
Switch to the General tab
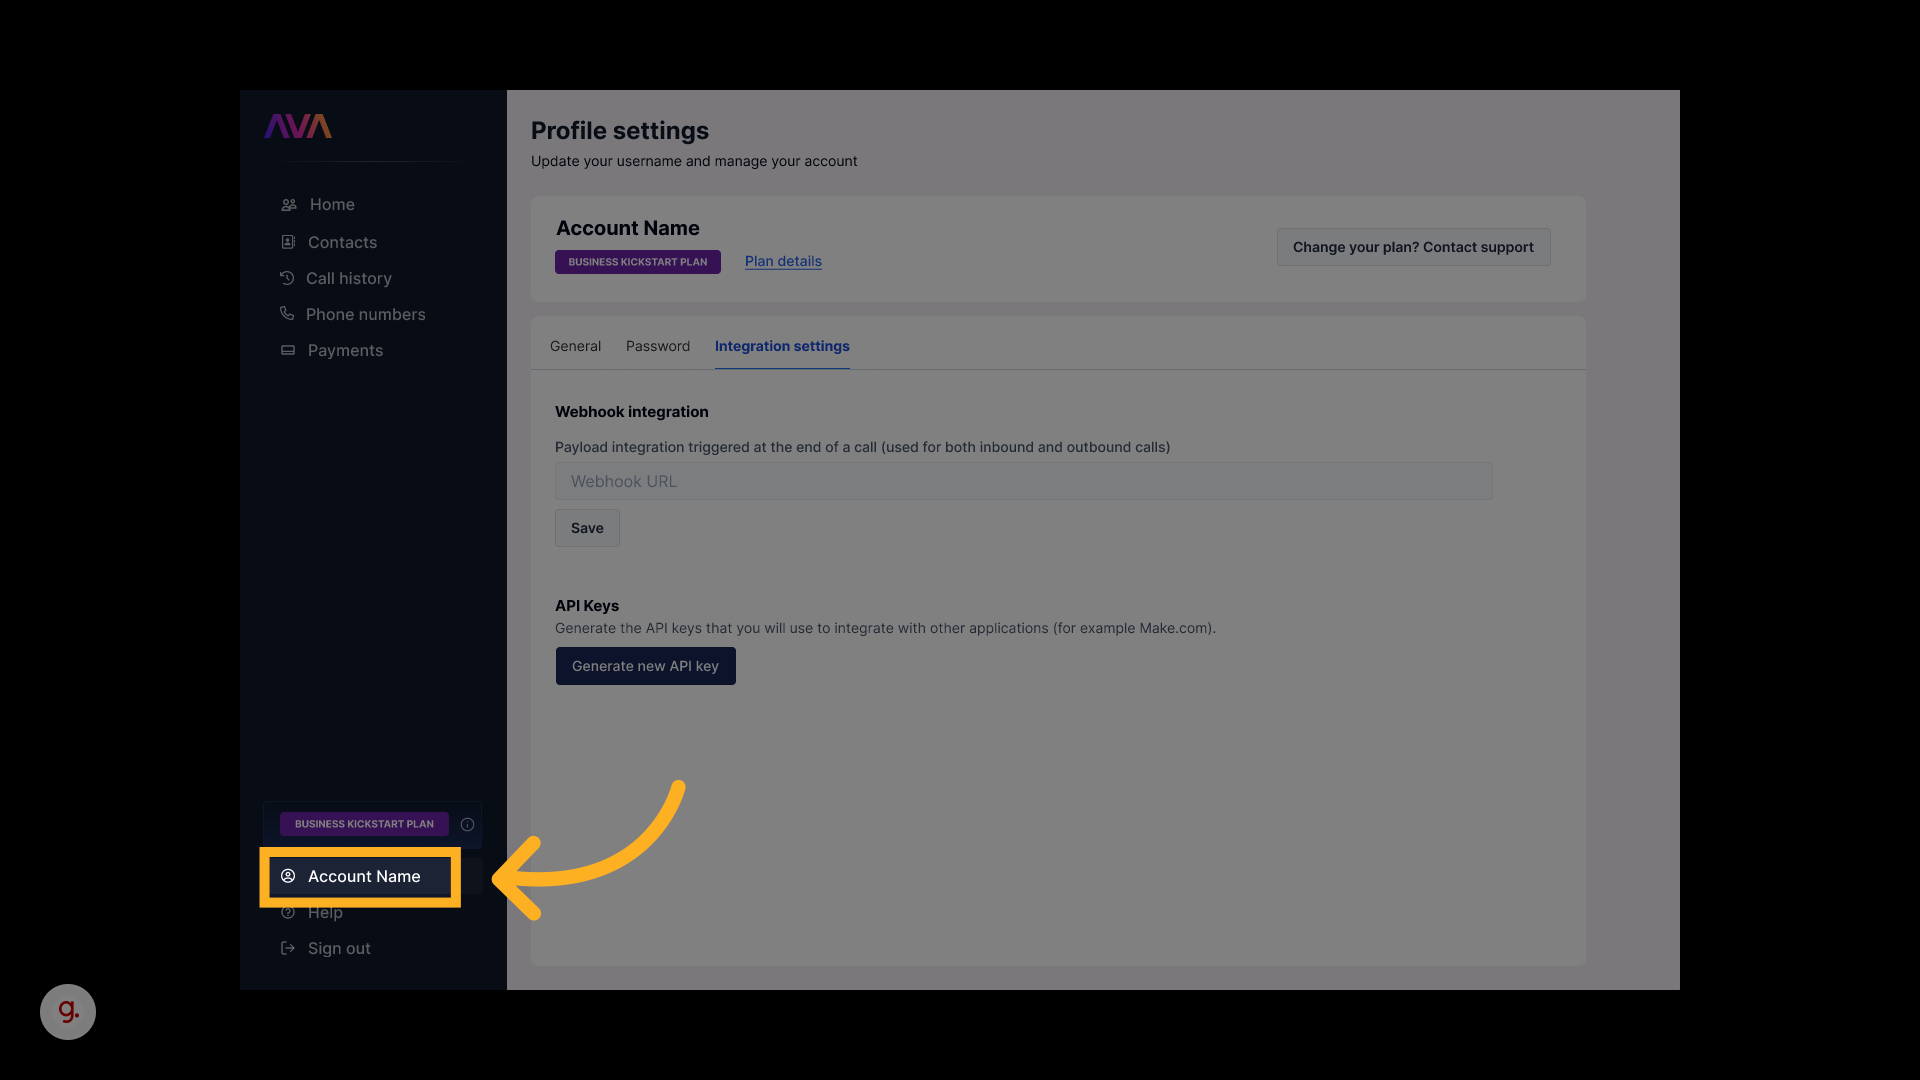point(575,346)
